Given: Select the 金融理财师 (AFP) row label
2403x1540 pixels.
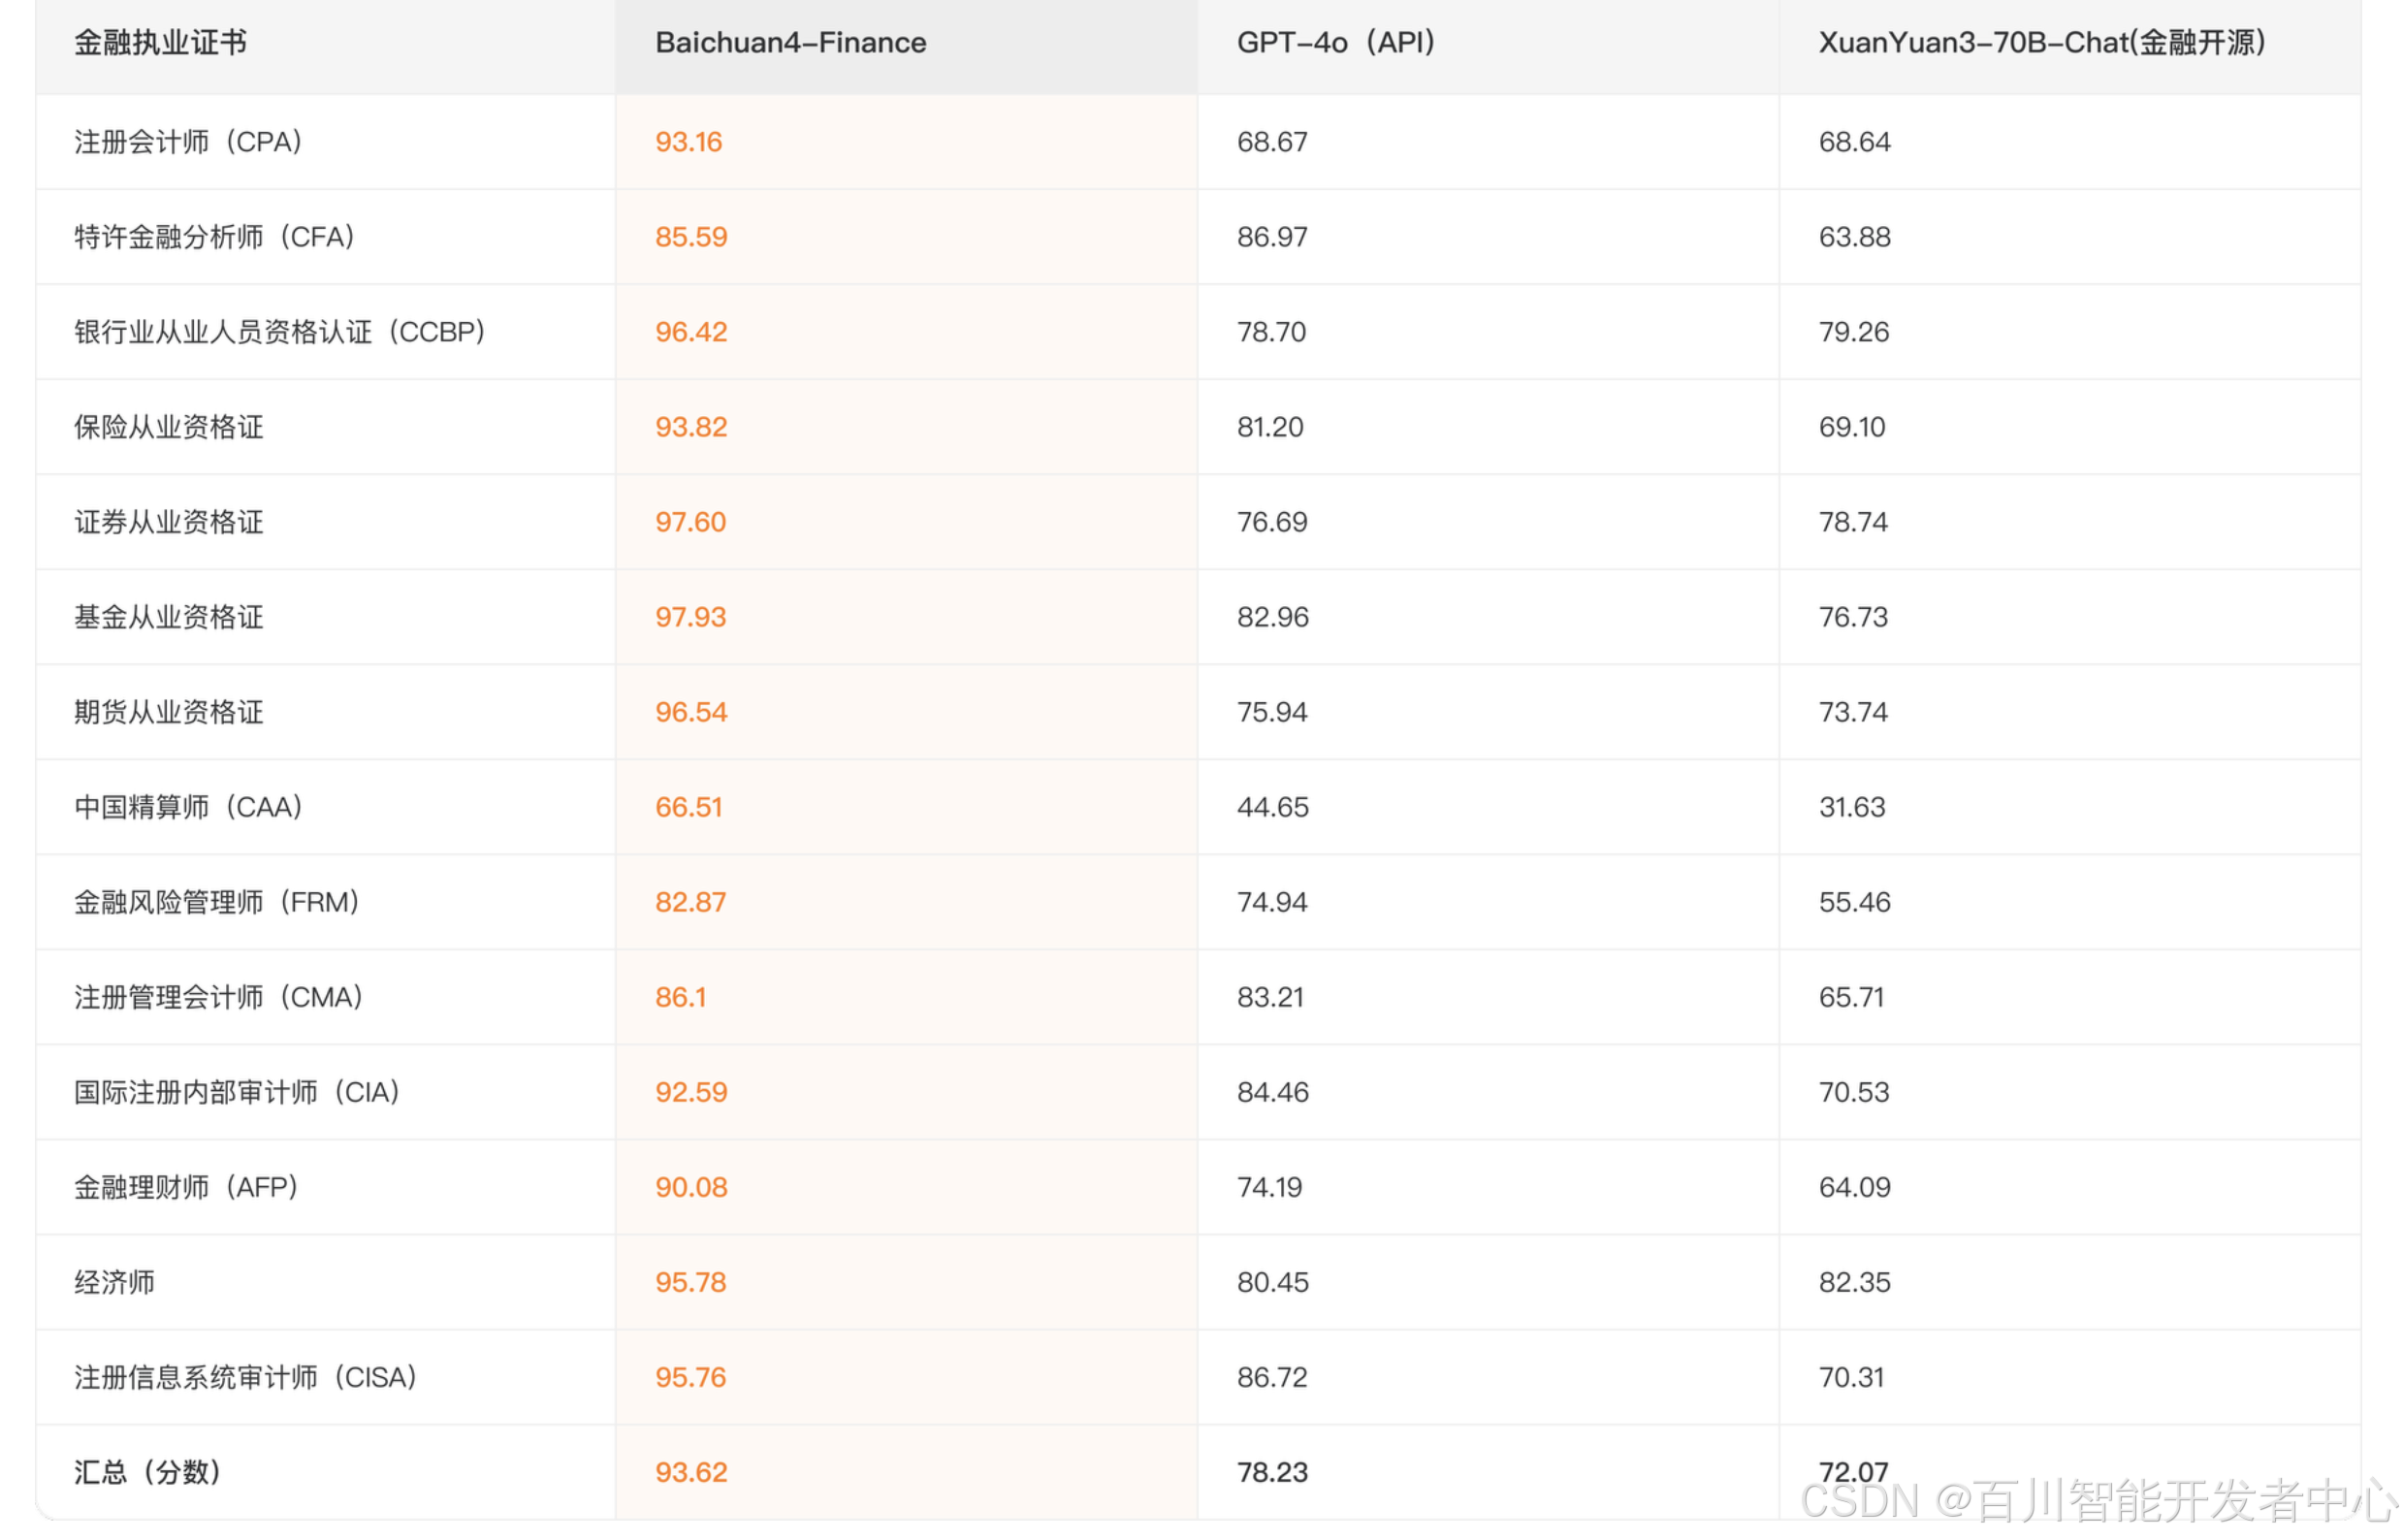Looking at the screenshot, I should tap(186, 1187).
